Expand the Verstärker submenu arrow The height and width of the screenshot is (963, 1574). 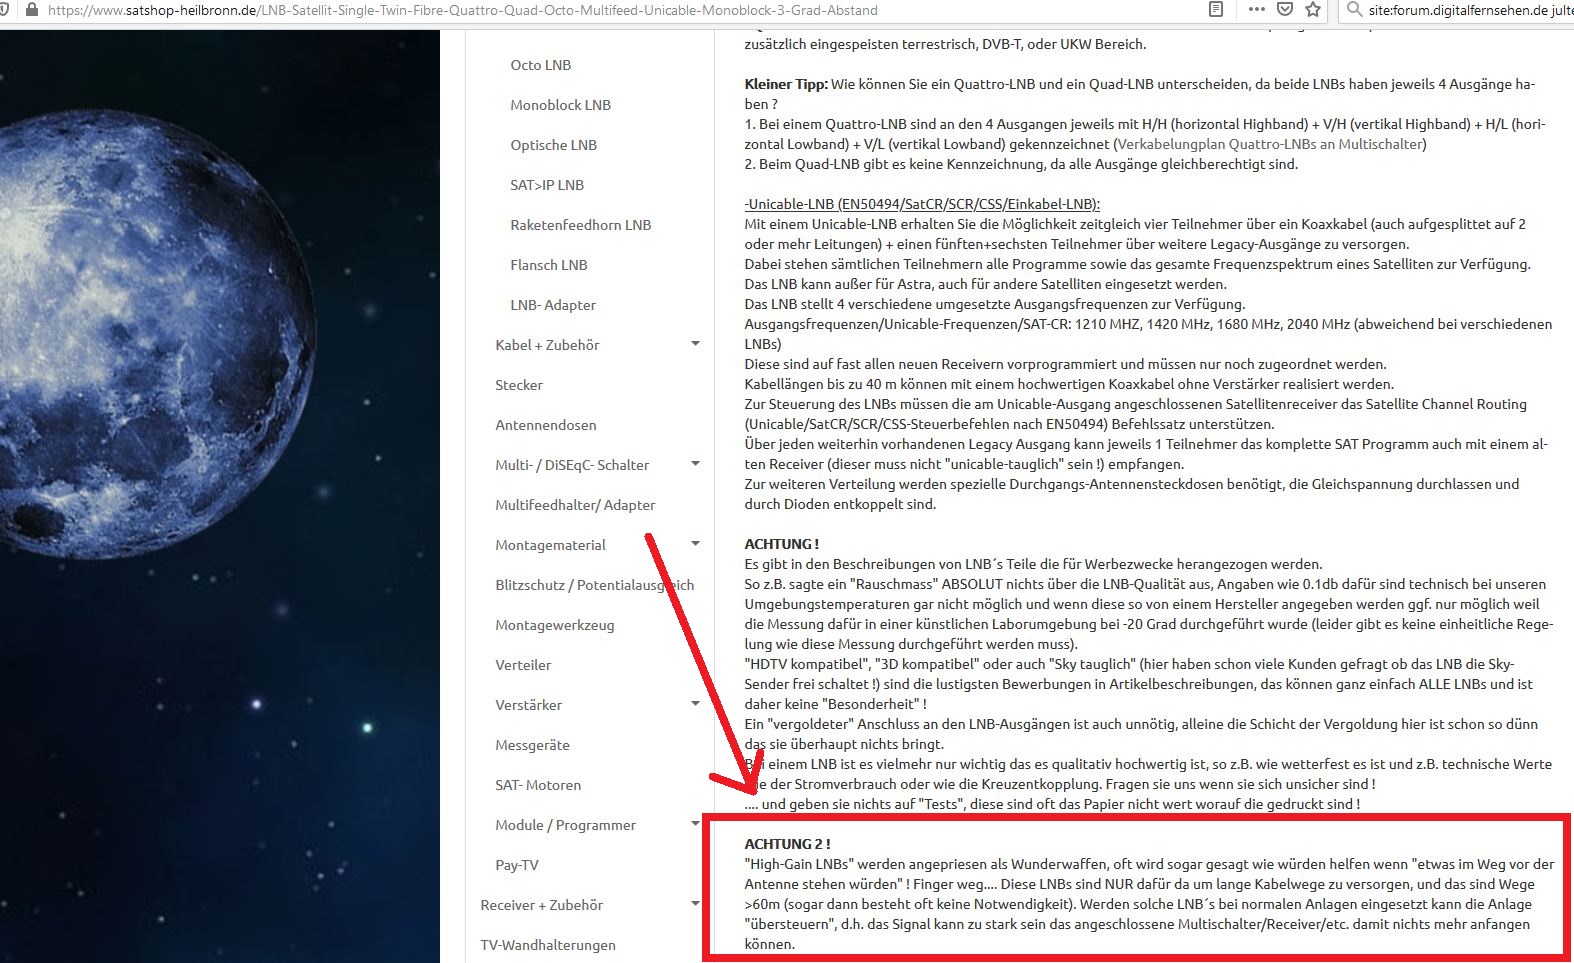coord(695,704)
